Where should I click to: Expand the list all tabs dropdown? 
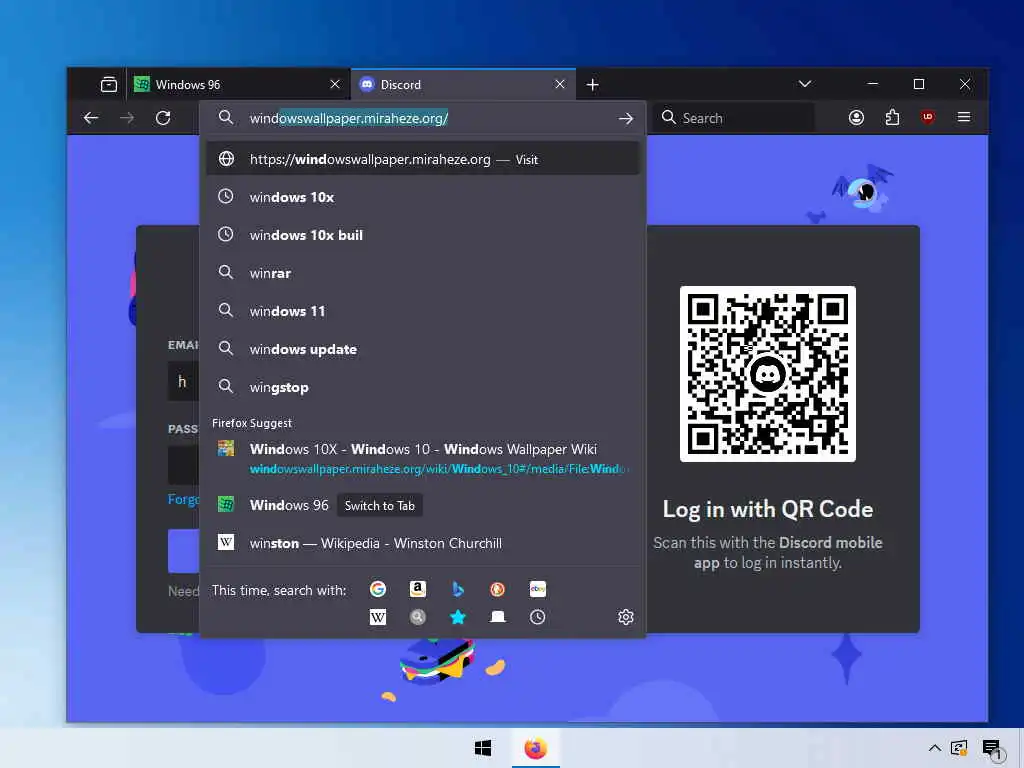tap(805, 84)
